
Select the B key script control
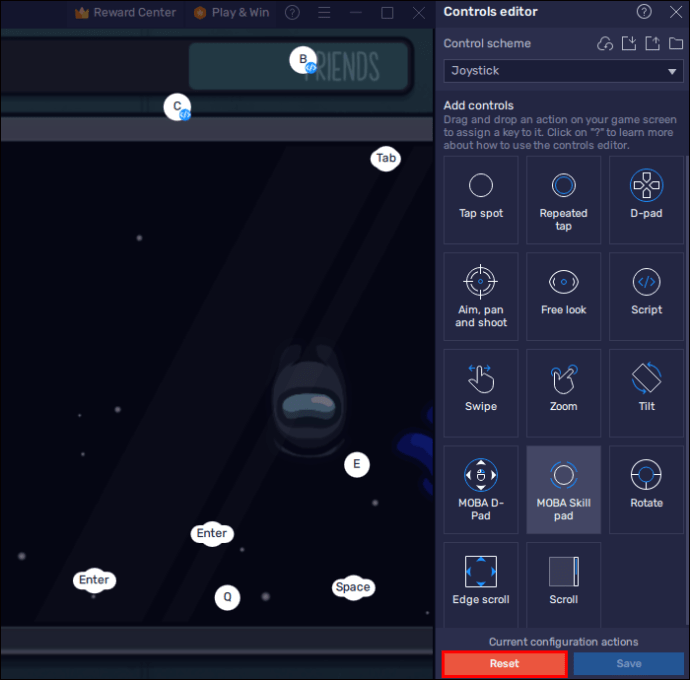pos(303,60)
